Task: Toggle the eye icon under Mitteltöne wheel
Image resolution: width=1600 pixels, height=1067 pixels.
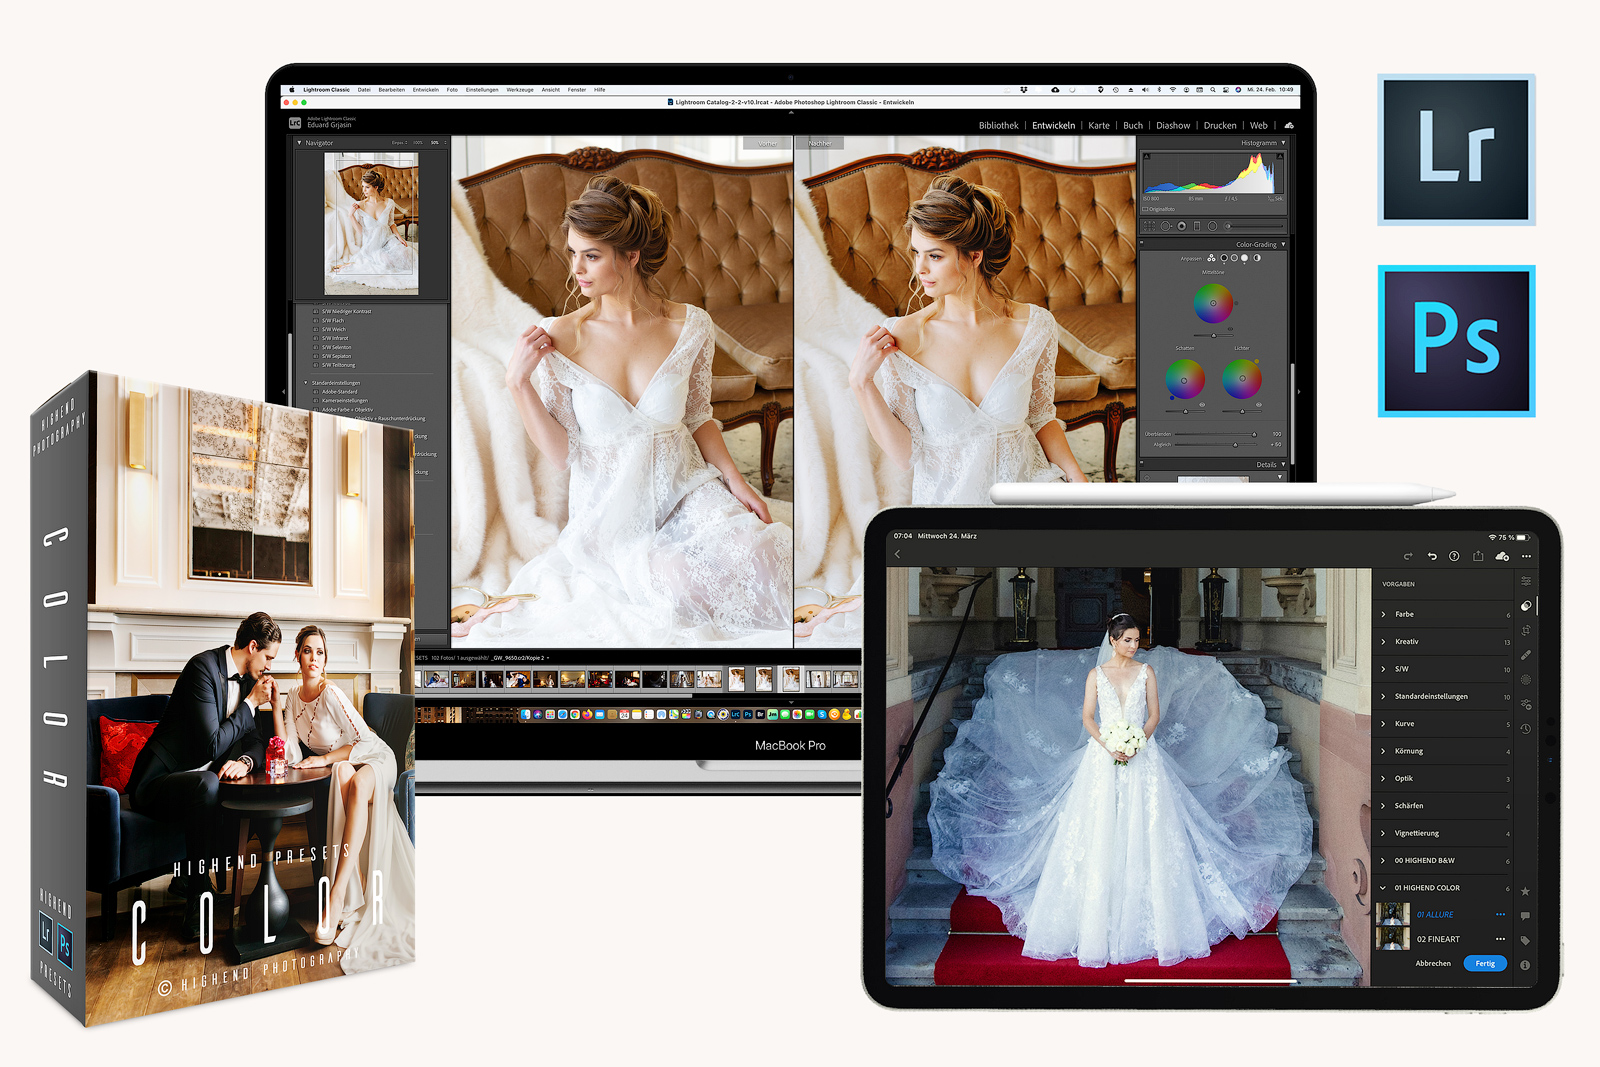Action: (1230, 329)
